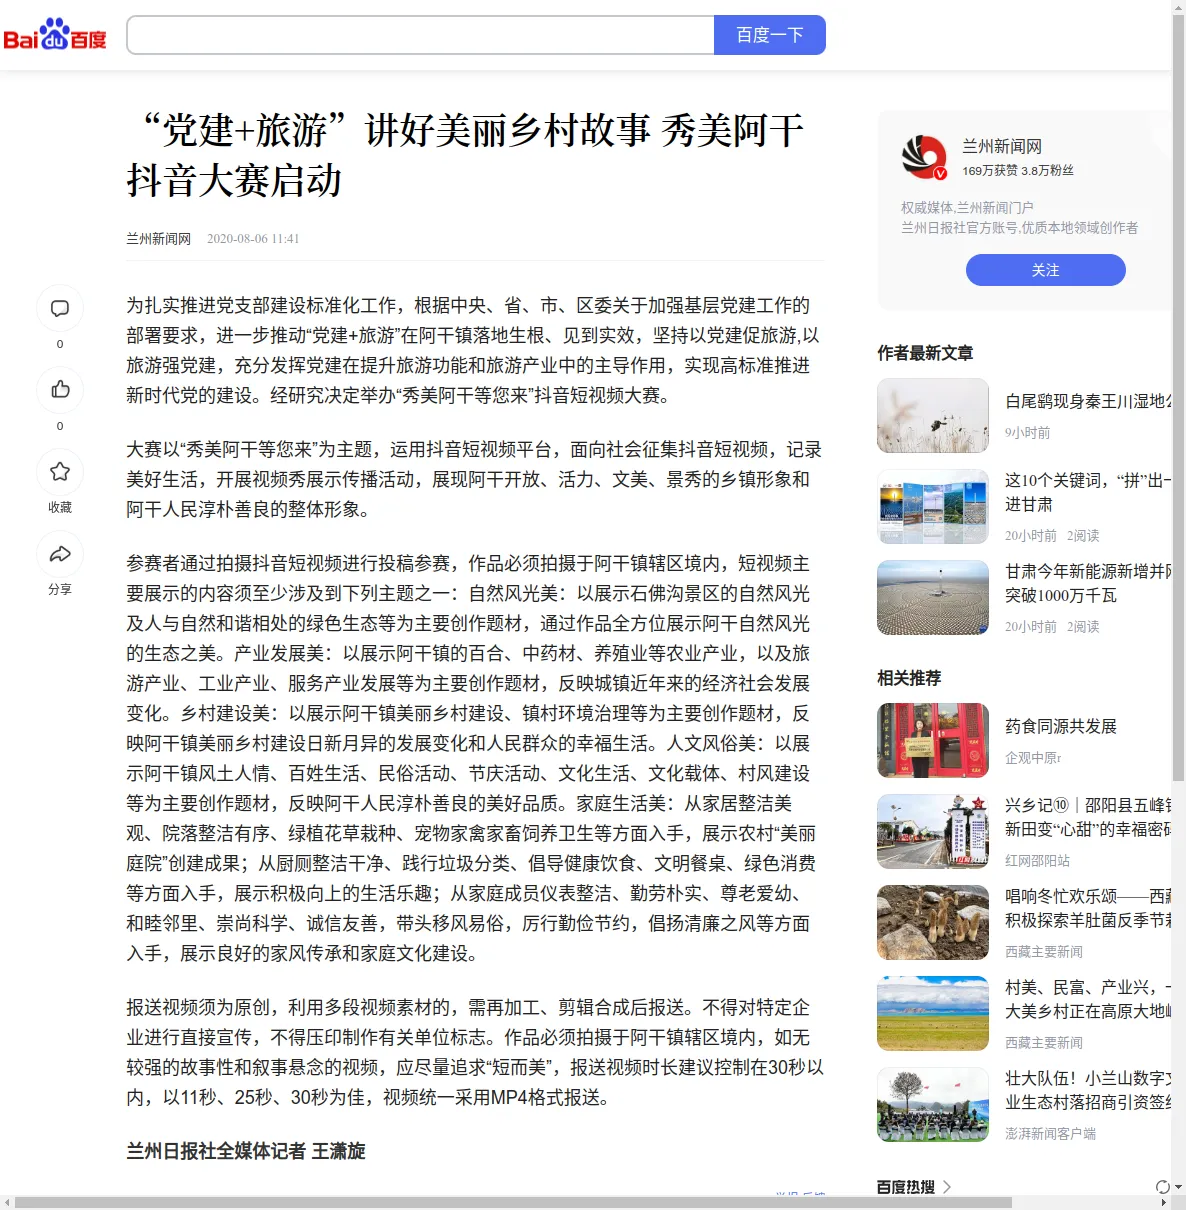
Task: Click the 百度热搜 heading
Action: click(906, 1187)
